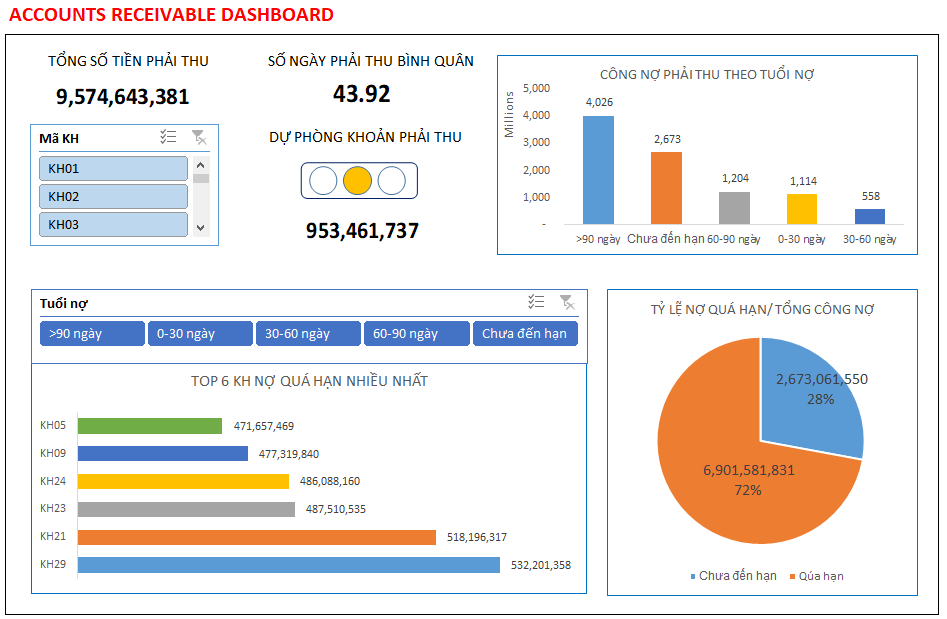Toggle multi-select in Mã KH slicer
This screenshot has height=619, width=947.
pos(168,138)
